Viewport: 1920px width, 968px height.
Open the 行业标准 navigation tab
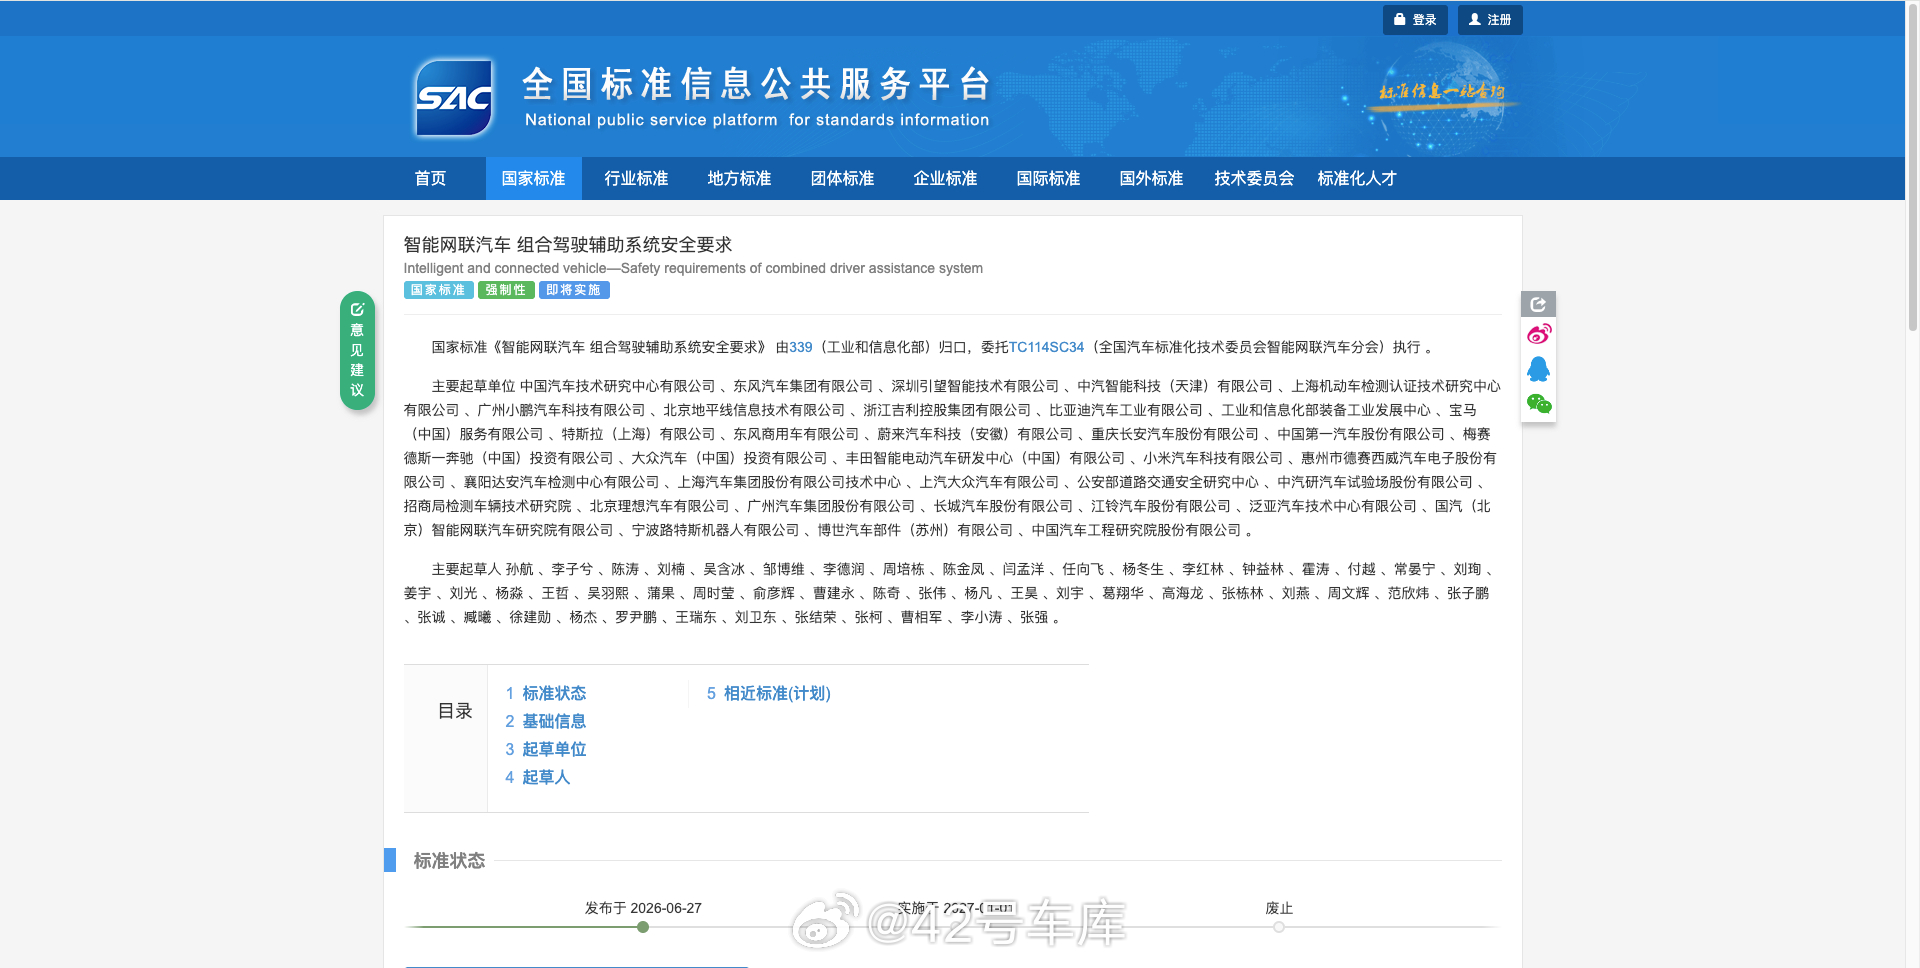(x=636, y=178)
